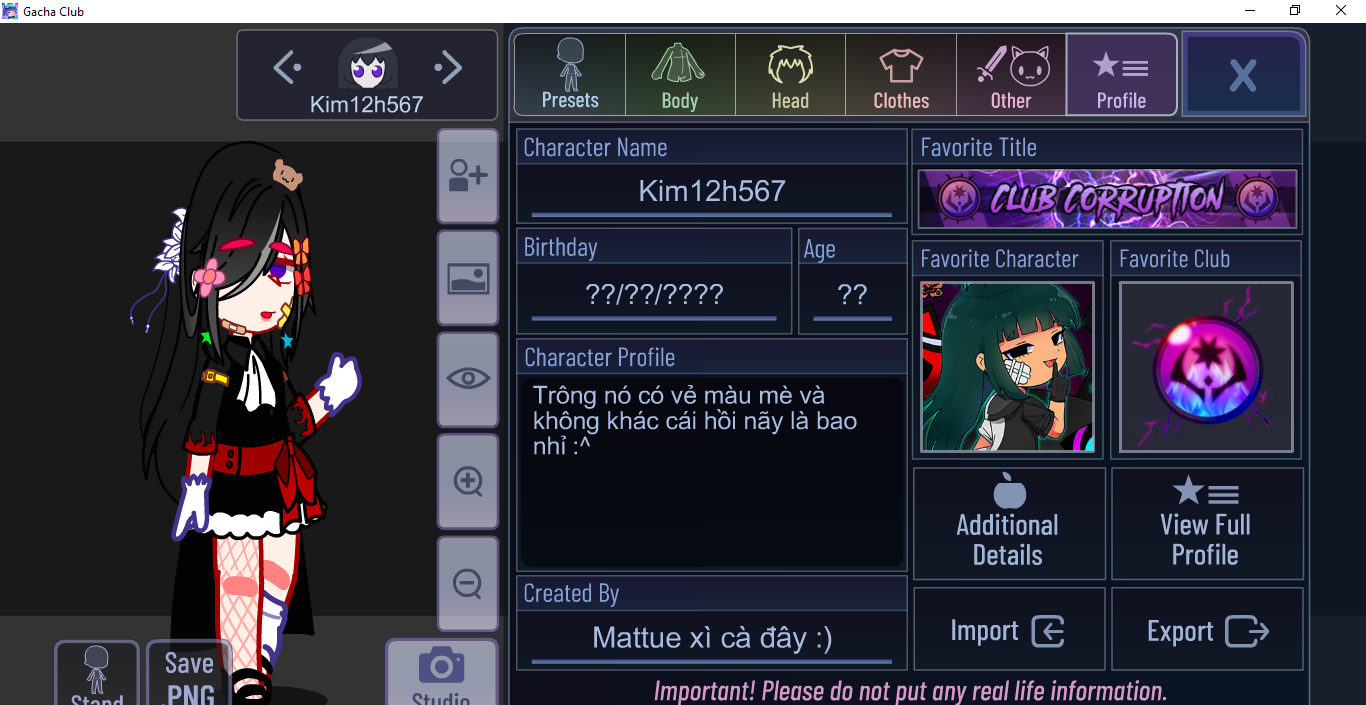This screenshot has height=705, width=1366.
Task: Open the Other tab
Action: 1011,75
